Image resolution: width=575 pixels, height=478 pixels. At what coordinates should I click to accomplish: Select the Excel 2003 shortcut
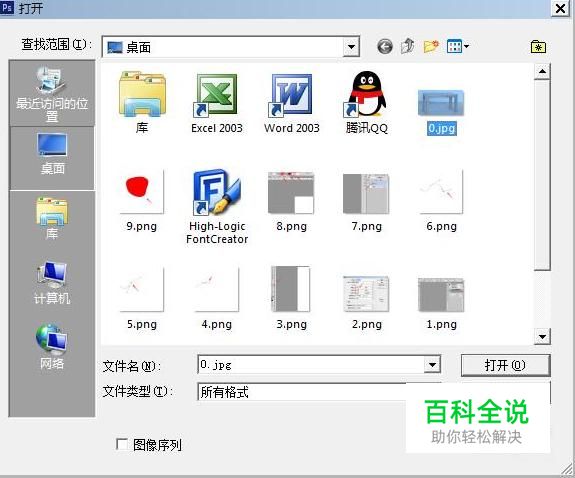[x=217, y=103]
